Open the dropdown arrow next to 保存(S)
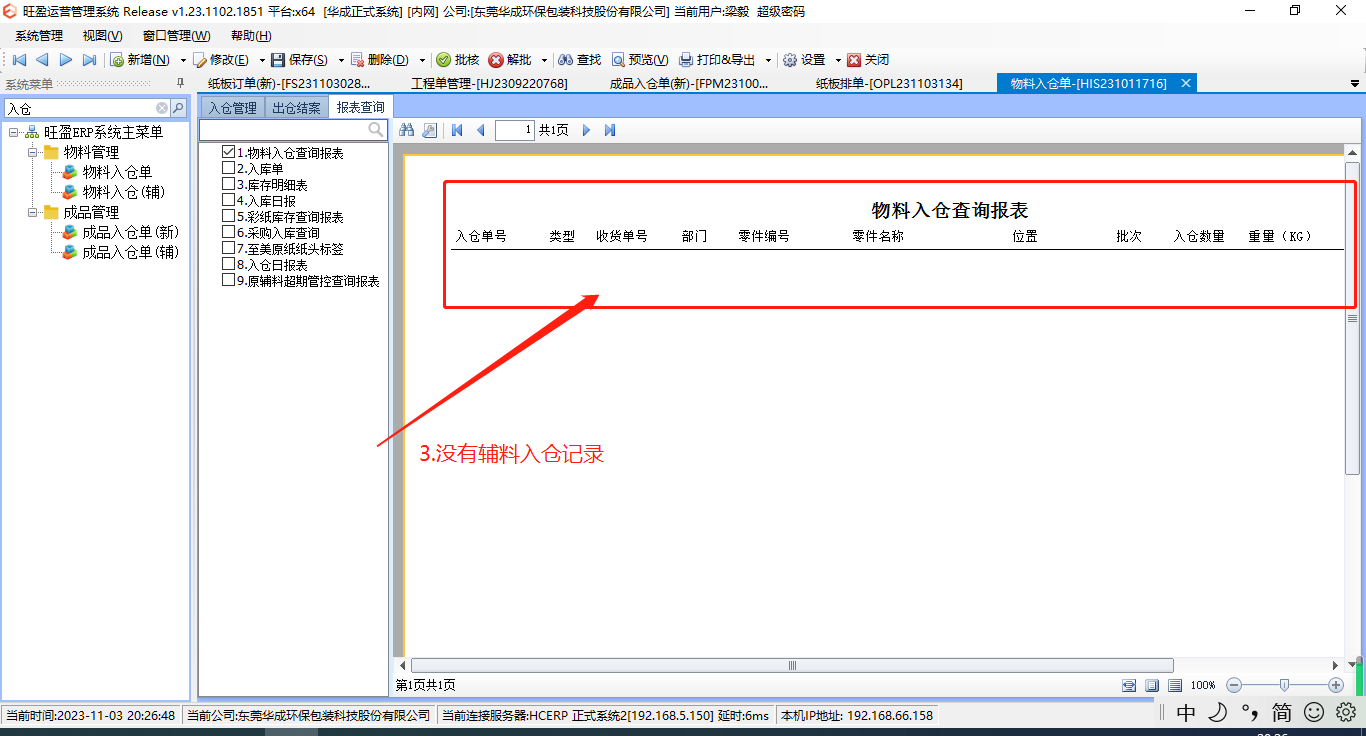 [341, 60]
